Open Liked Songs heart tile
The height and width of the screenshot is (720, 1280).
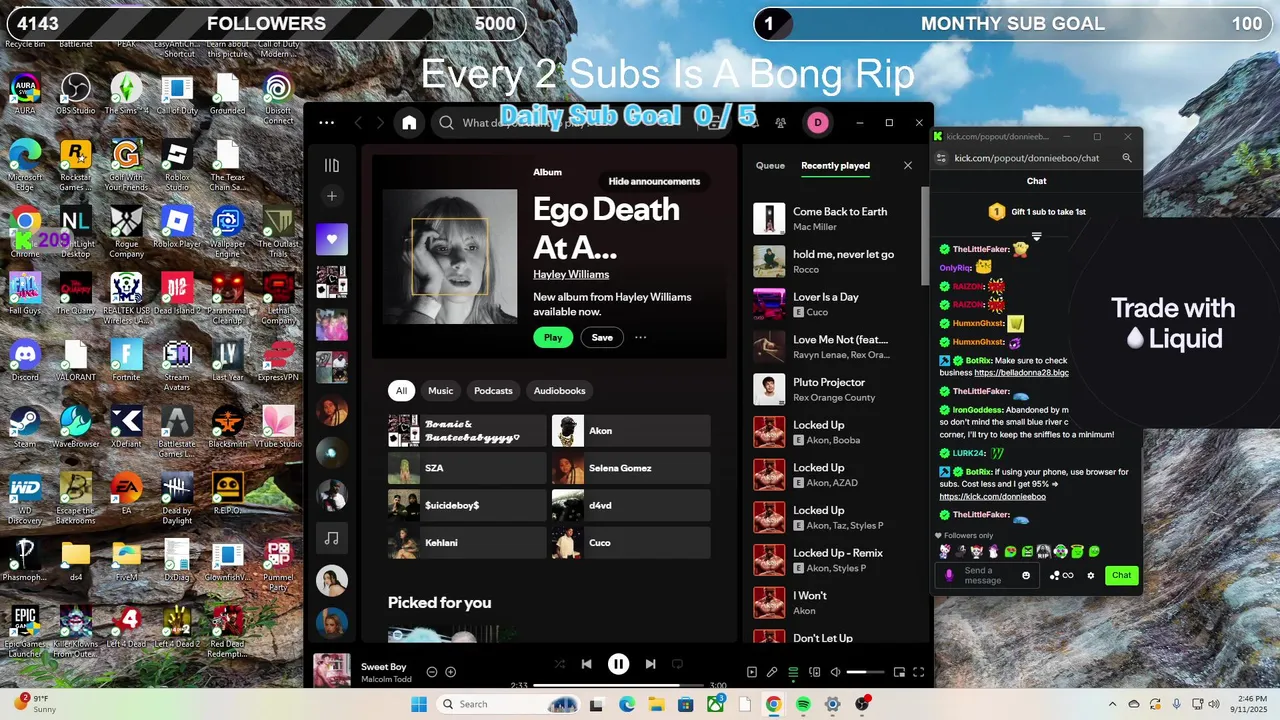click(x=332, y=239)
